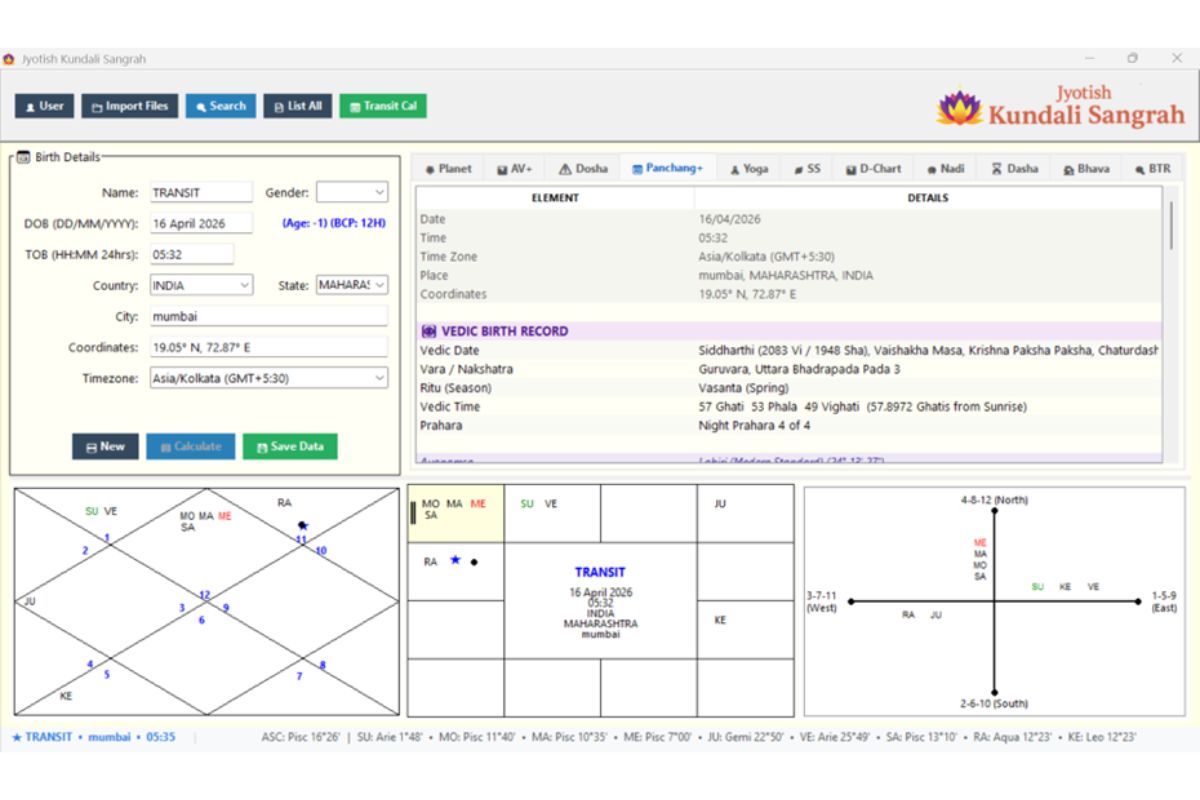Click the Vedic Time row label

point(450,407)
